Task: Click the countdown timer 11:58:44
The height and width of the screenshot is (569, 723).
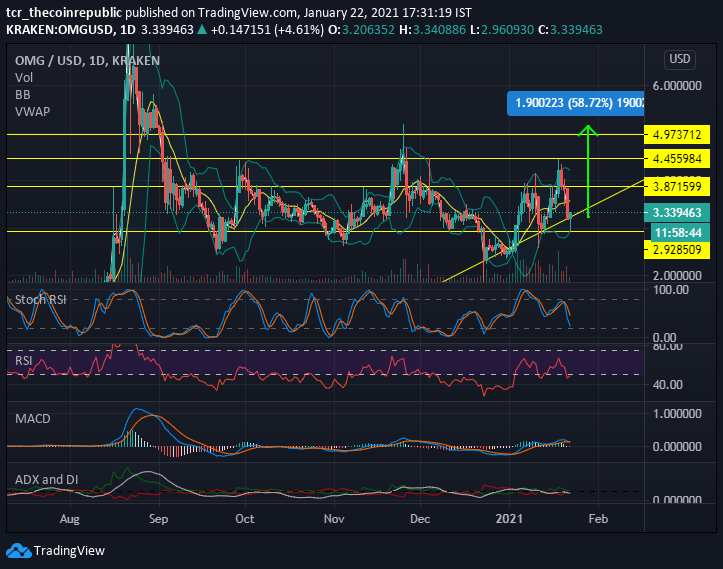Action: tap(679, 232)
